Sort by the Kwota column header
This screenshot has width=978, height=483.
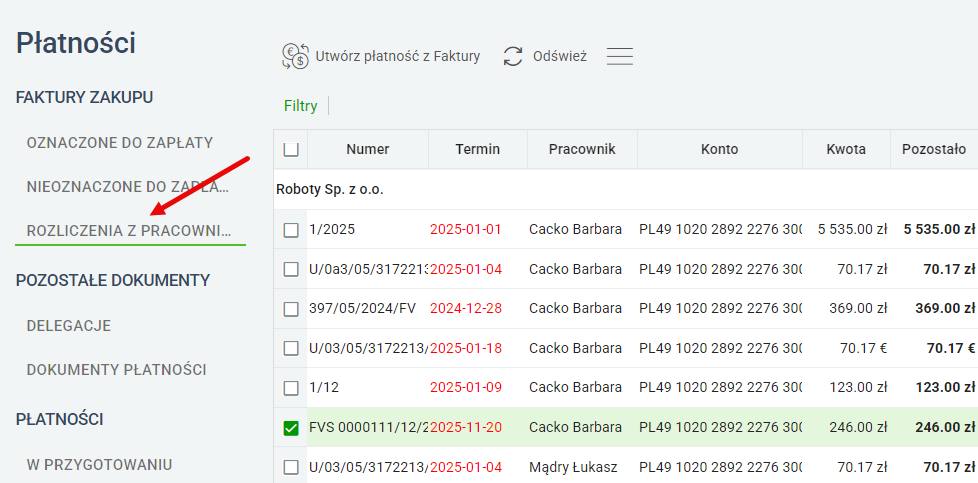click(x=846, y=149)
